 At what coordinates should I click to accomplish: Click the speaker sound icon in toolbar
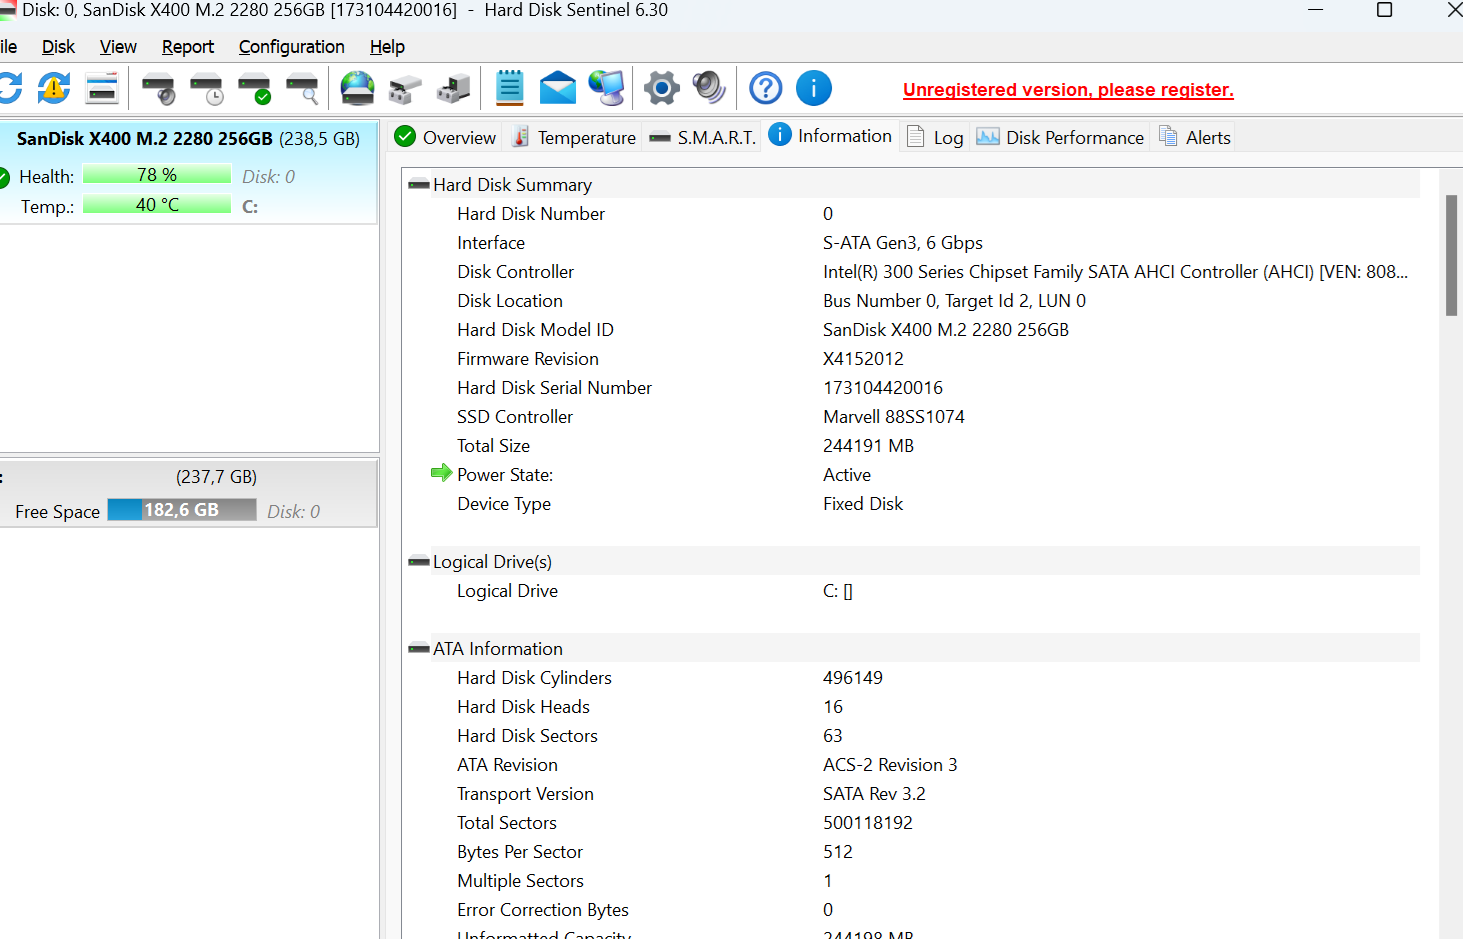tap(709, 89)
